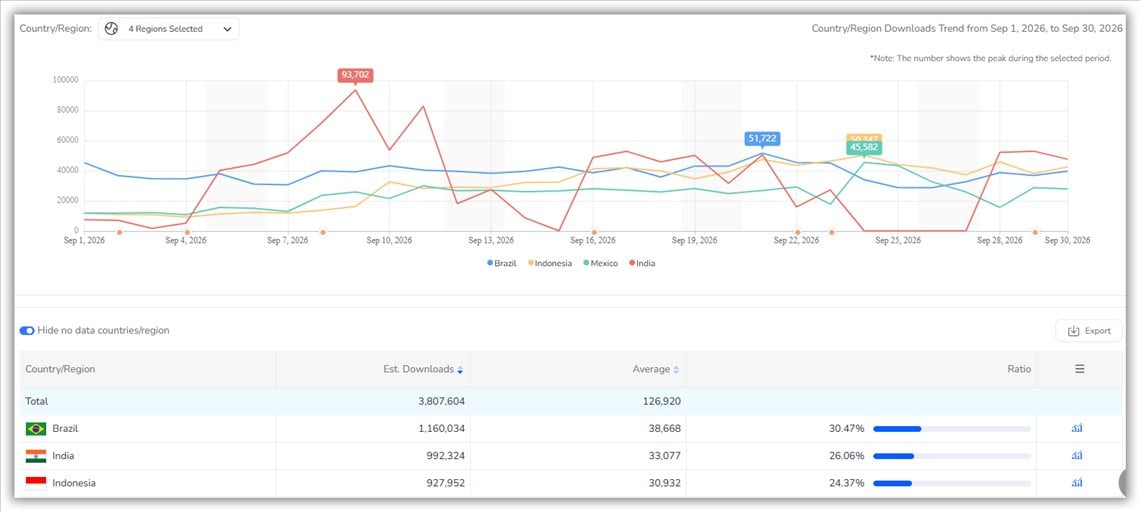Click the Downloads Trend title text
Viewport: 1140px width, 512px height.
(x=967, y=29)
